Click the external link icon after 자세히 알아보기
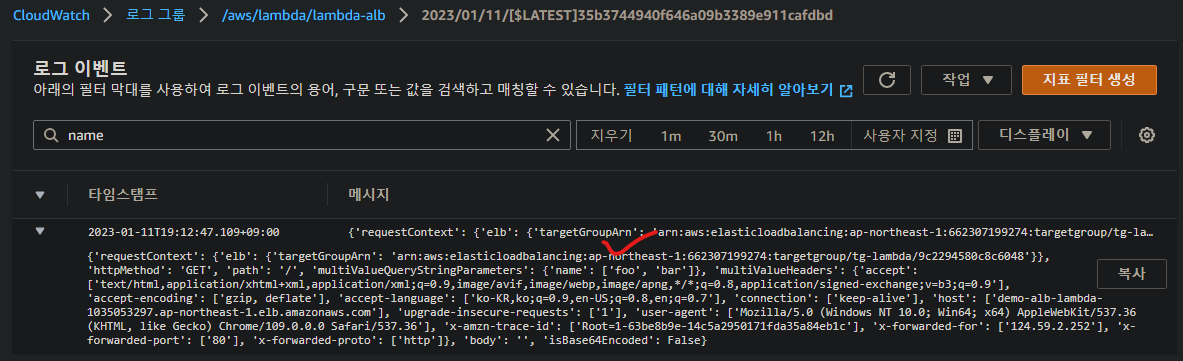Screen dimensions: 1183x361 [x=846, y=91]
